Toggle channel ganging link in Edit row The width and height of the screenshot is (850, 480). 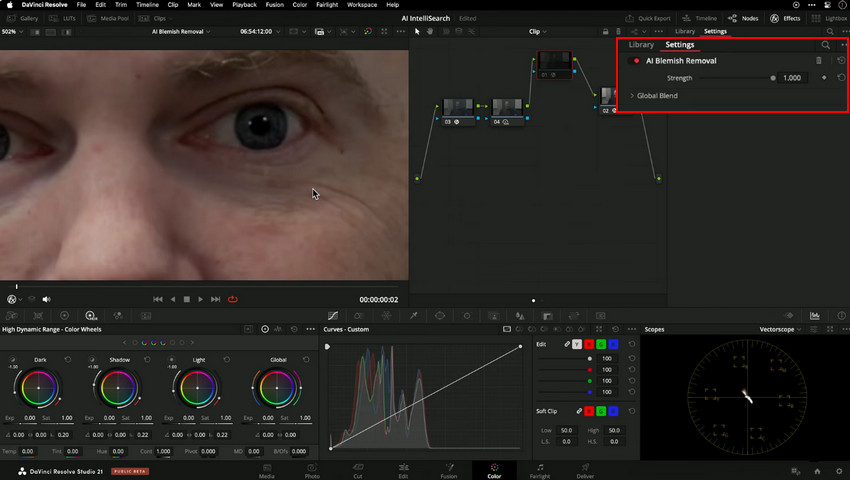[567, 344]
